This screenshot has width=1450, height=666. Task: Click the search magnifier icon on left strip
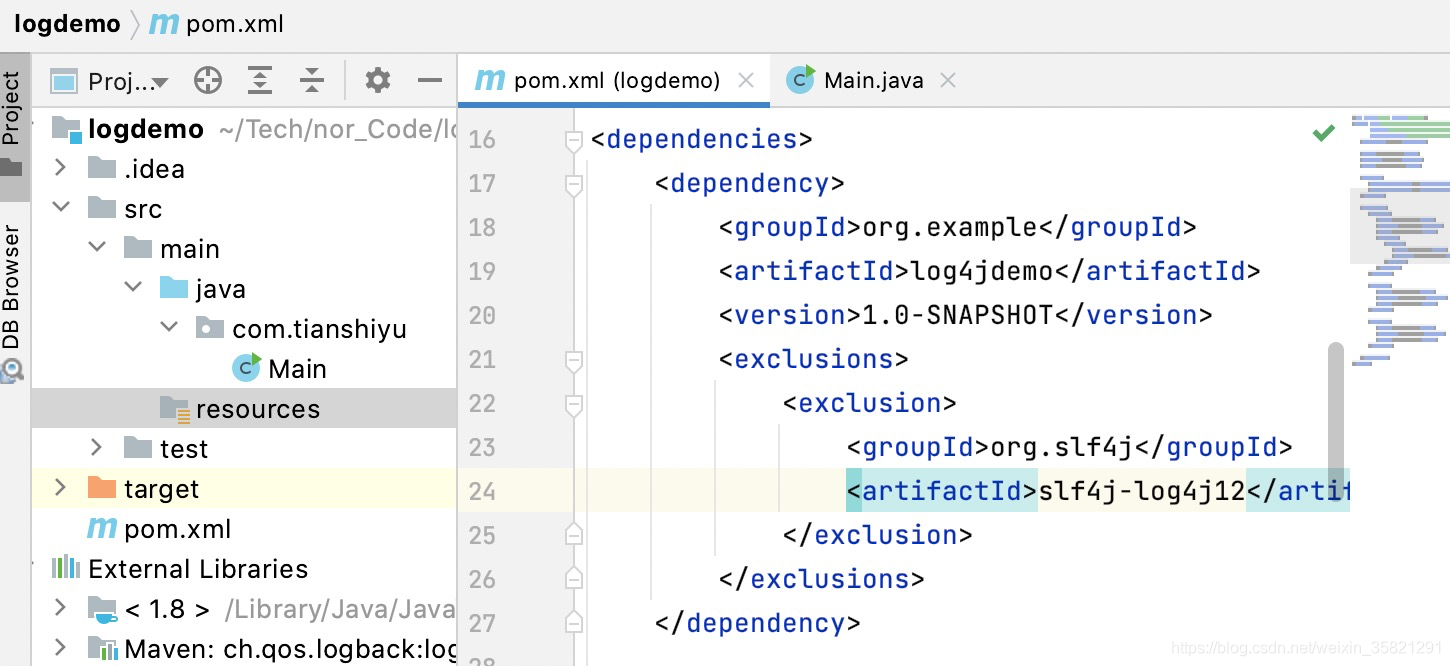coord(12,371)
